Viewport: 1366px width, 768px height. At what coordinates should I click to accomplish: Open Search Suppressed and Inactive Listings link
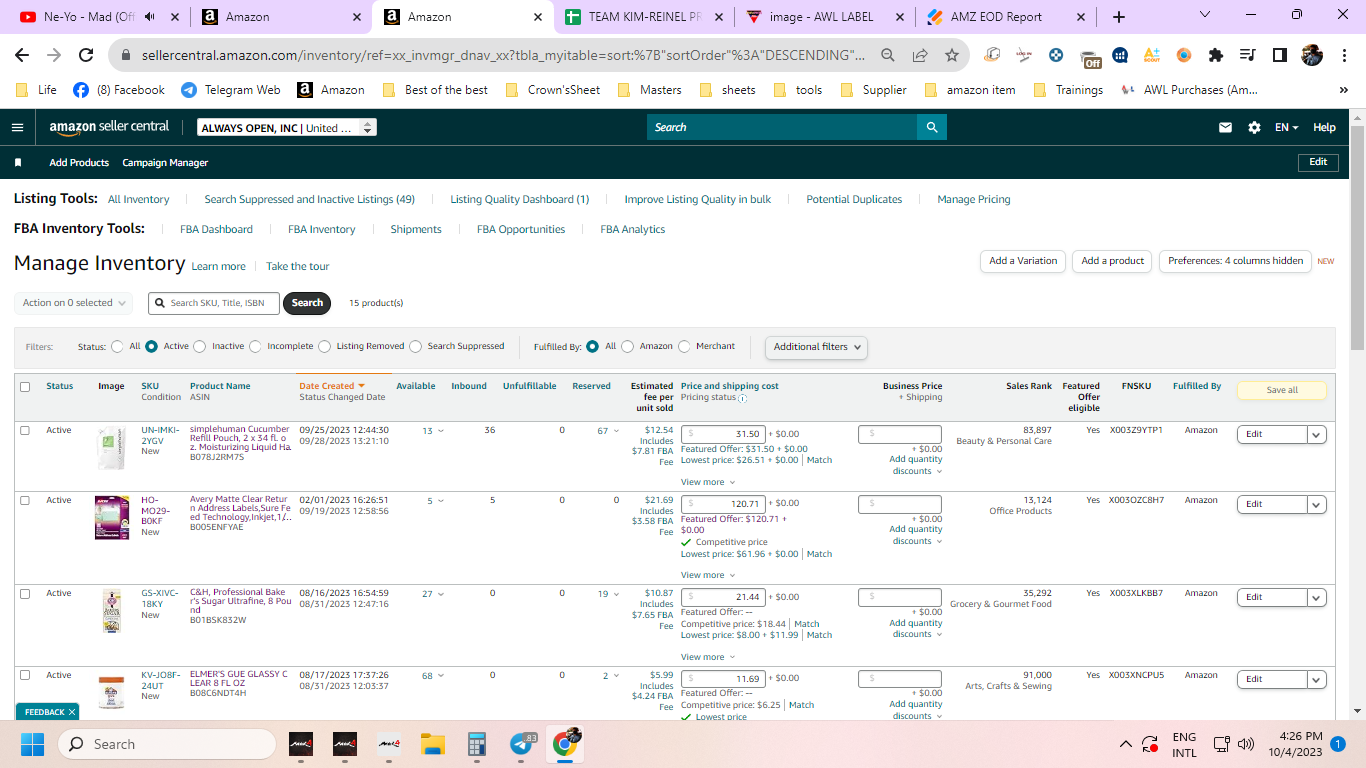(x=309, y=199)
